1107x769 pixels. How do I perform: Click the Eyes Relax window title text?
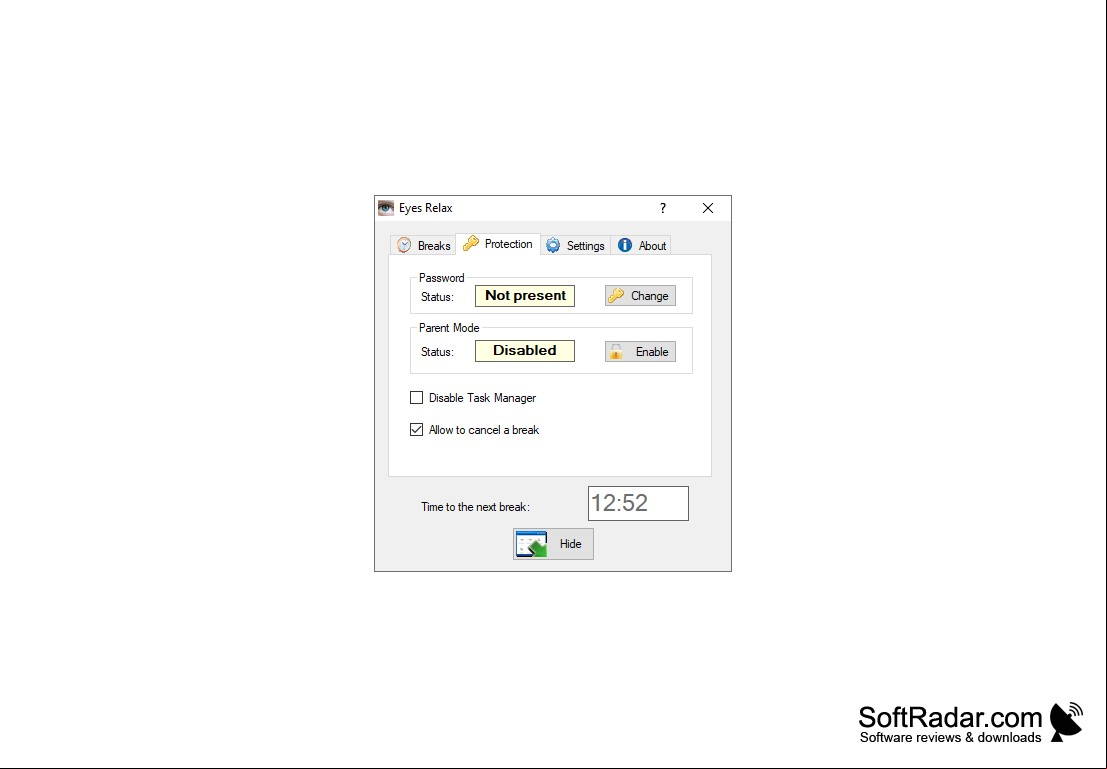pyautogui.click(x=426, y=208)
